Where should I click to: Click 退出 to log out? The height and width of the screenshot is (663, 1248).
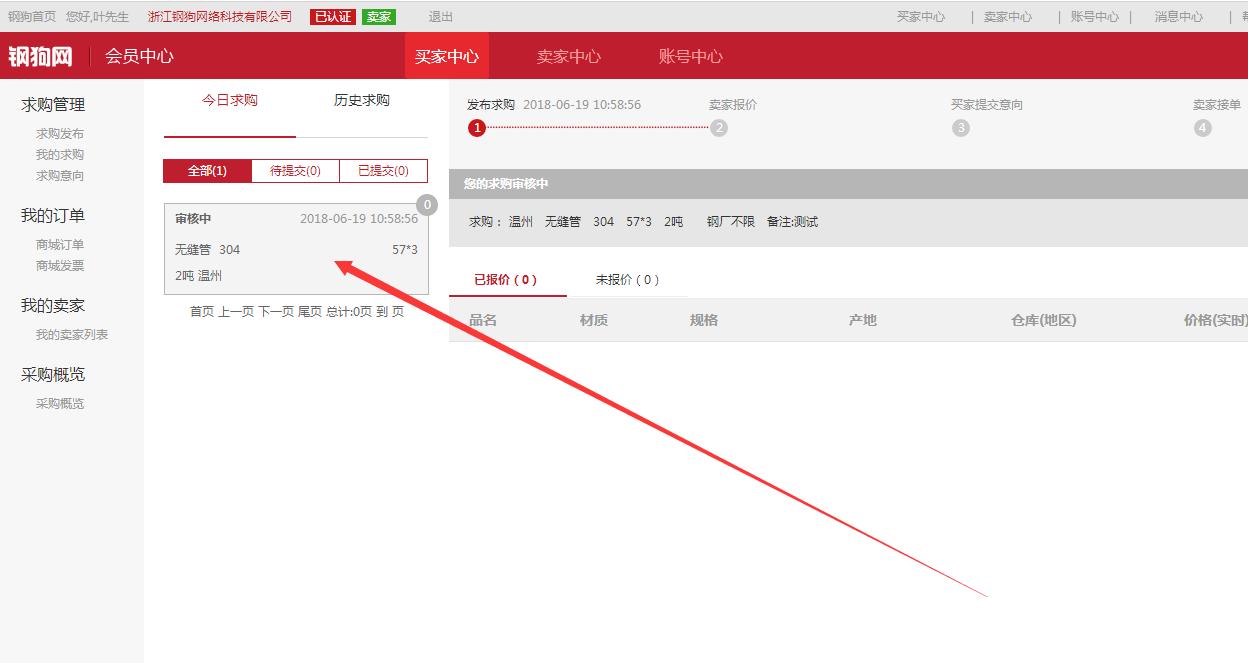(439, 16)
